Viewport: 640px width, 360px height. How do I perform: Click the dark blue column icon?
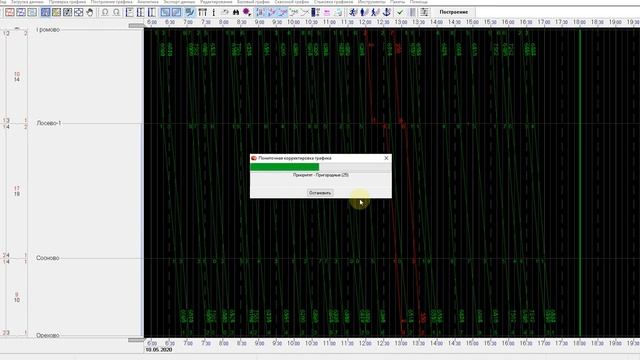315,12
